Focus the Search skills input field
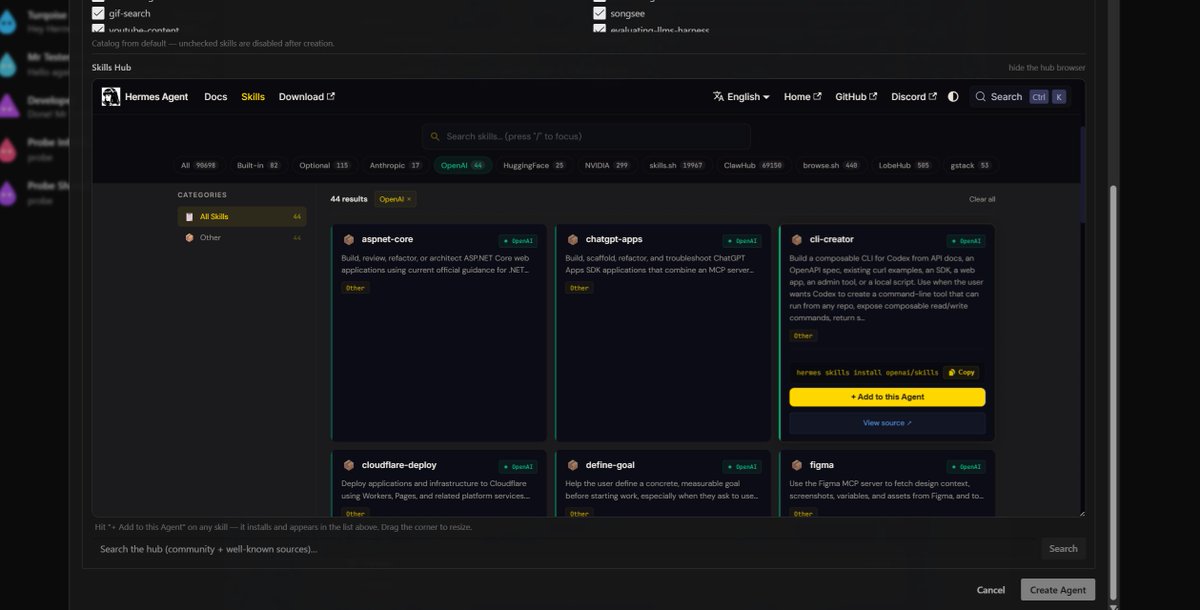The height and width of the screenshot is (610, 1200). [x=586, y=136]
